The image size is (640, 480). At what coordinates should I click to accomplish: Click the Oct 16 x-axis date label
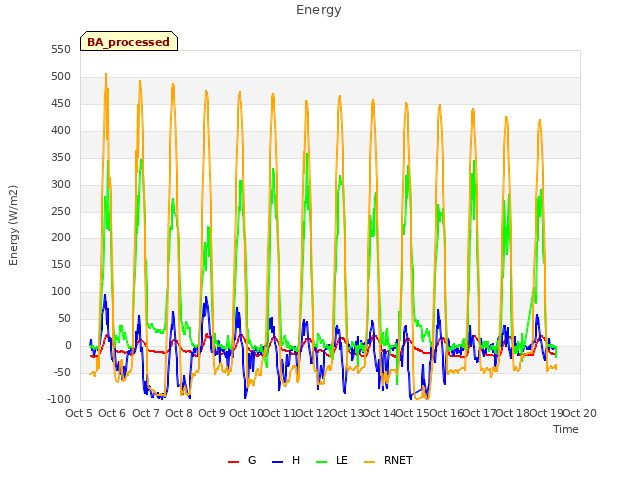click(x=446, y=413)
